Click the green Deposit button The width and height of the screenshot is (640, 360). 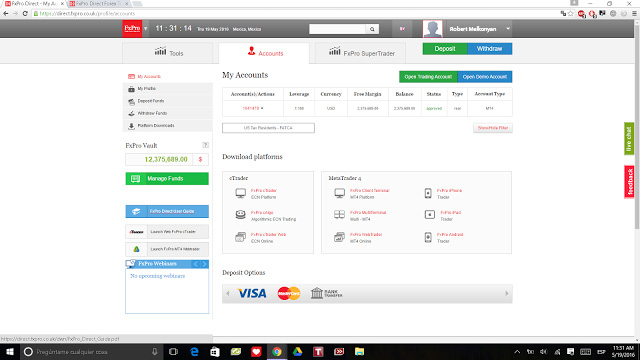coord(445,49)
